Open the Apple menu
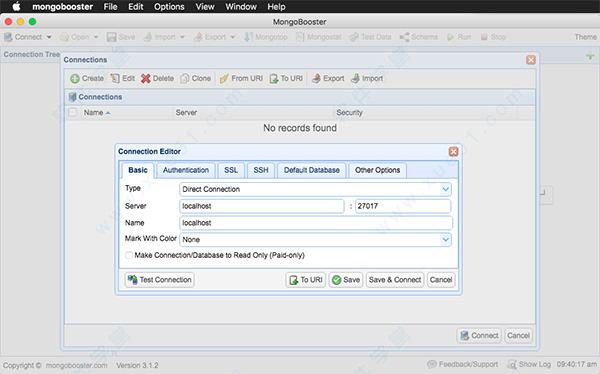The height and width of the screenshot is (374, 600). pyautogui.click(x=16, y=7)
